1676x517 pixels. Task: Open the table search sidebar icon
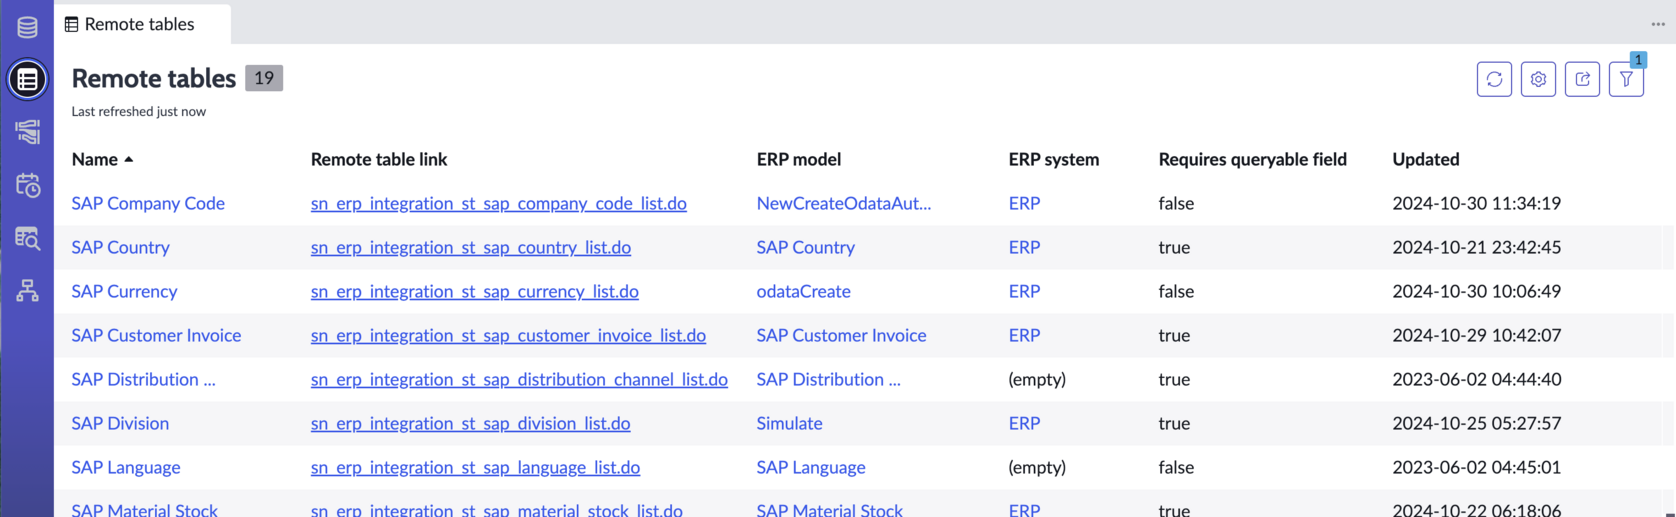(x=27, y=237)
